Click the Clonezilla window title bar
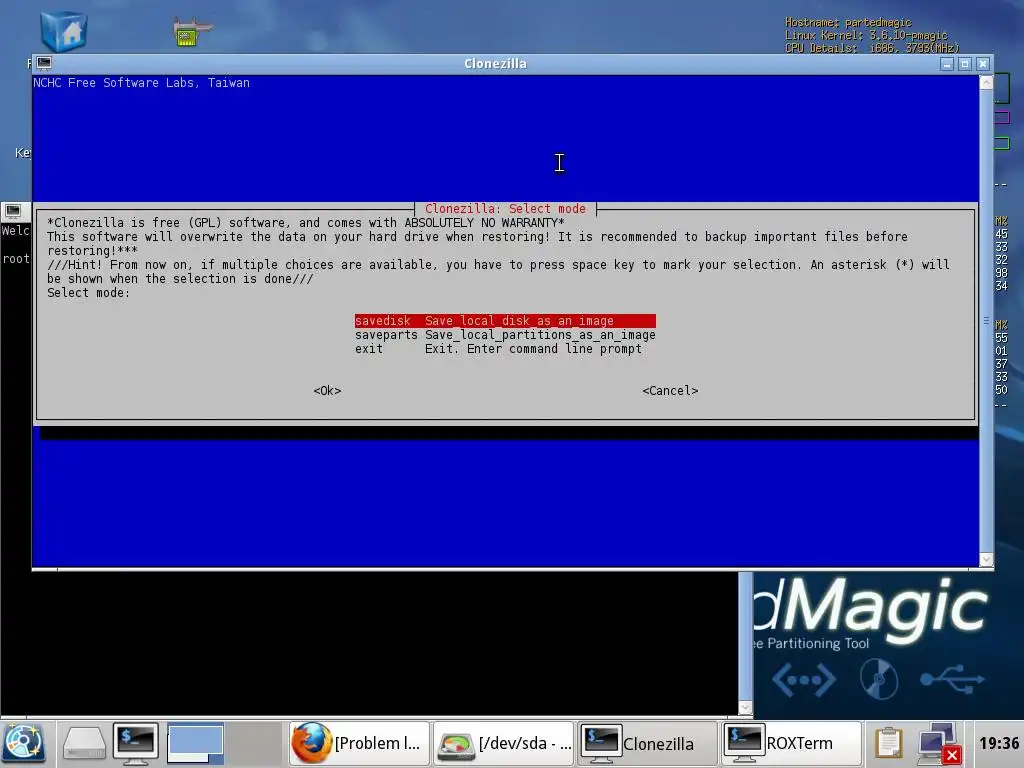The image size is (1024, 768). (x=495, y=64)
